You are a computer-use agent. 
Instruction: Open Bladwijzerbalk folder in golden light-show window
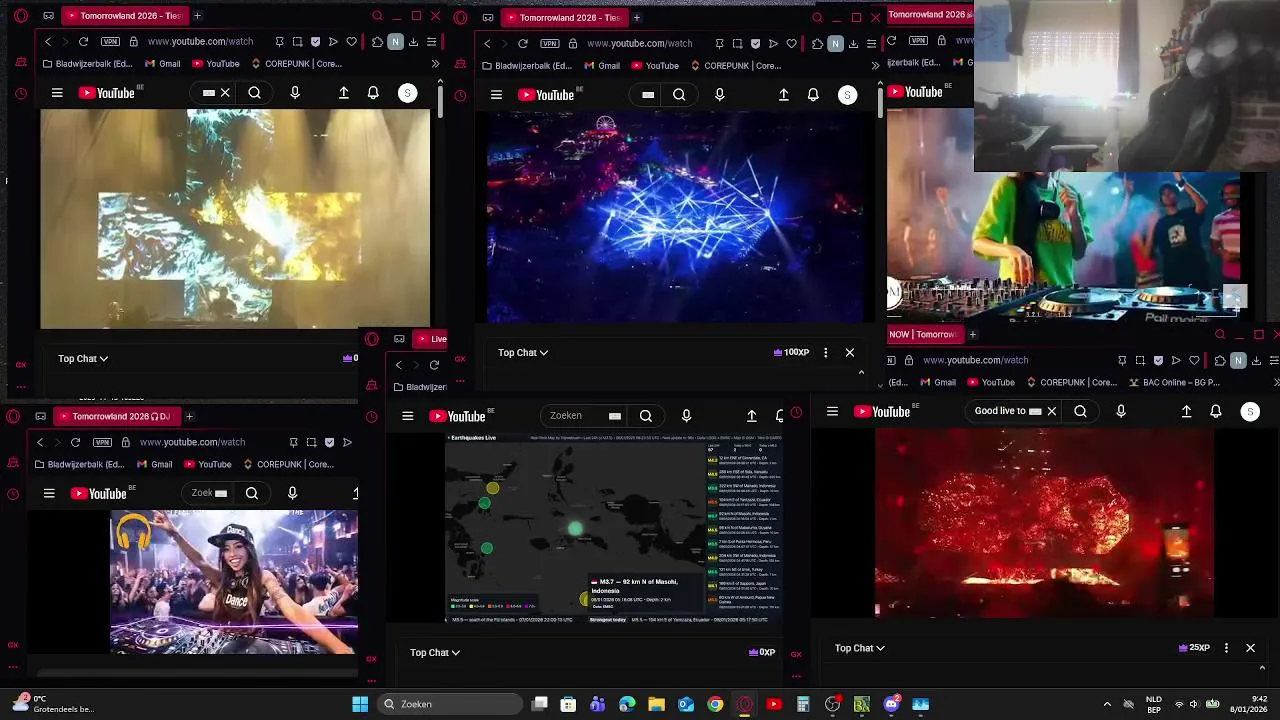coord(89,64)
